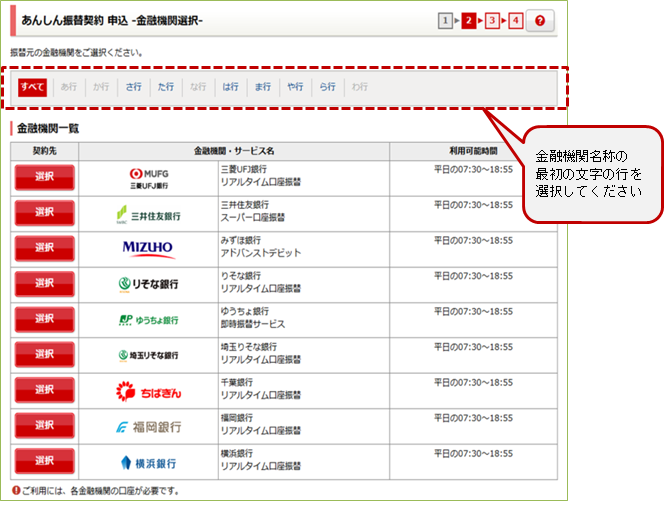Choose 選択 for 福岡銀行
The image size is (671, 506).
(45, 426)
